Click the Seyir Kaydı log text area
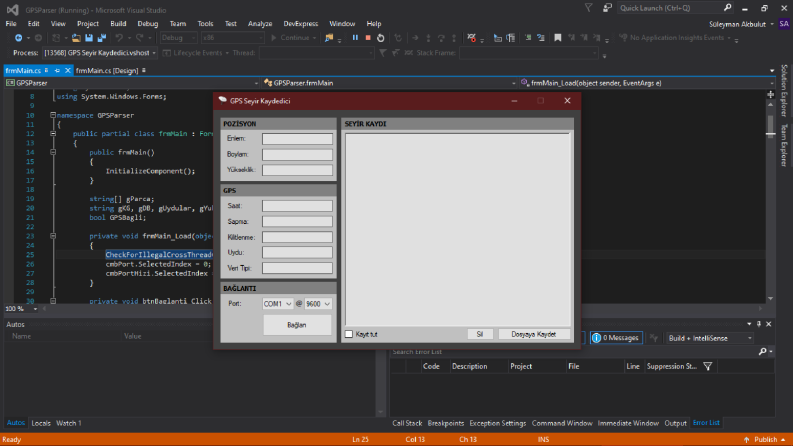The image size is (793, 446). pyautogui.click(x=458, y=230)
